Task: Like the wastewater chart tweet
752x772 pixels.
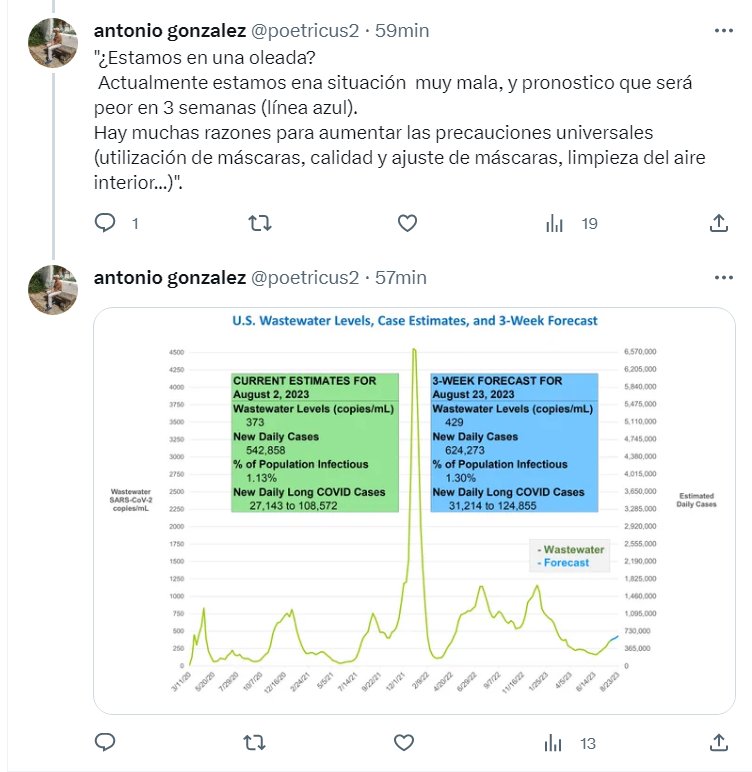Action: pyautogui.click(x=403, y=742)
